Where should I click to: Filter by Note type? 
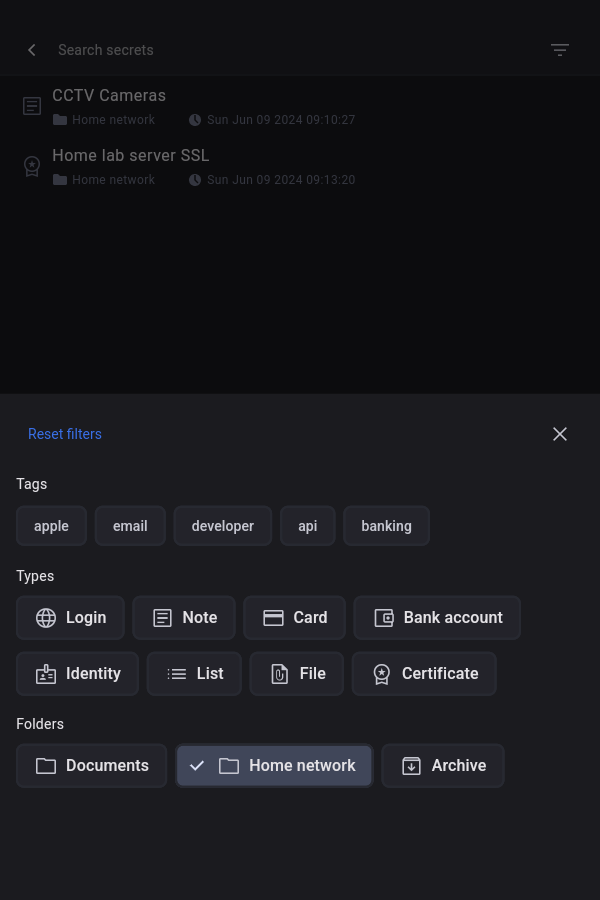click(x=184, y=618)
